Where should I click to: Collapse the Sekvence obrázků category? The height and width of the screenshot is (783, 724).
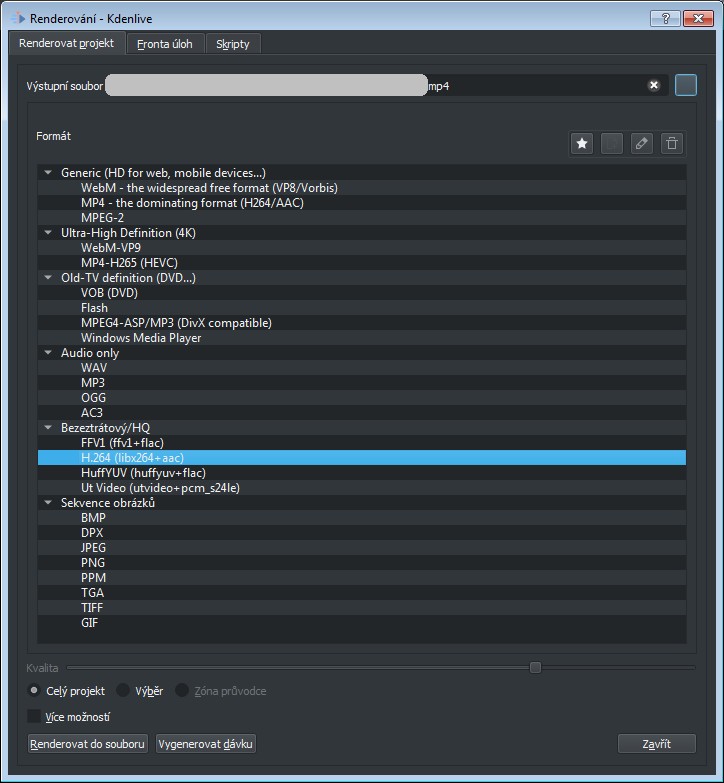tap(48, 503)
